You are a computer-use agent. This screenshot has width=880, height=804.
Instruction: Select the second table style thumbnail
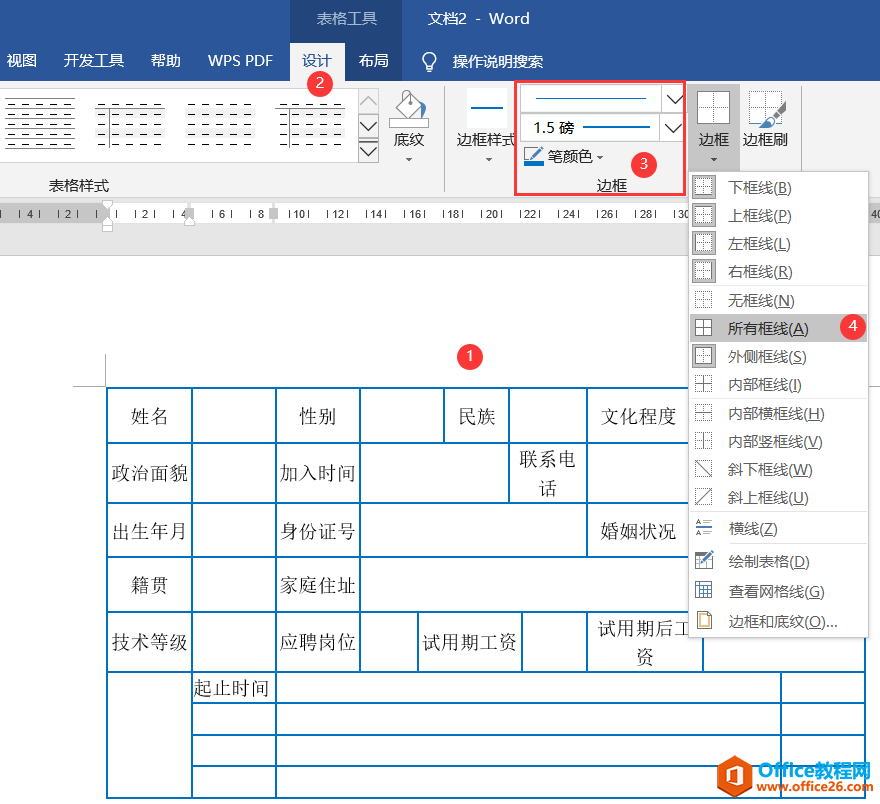[130, 124]
